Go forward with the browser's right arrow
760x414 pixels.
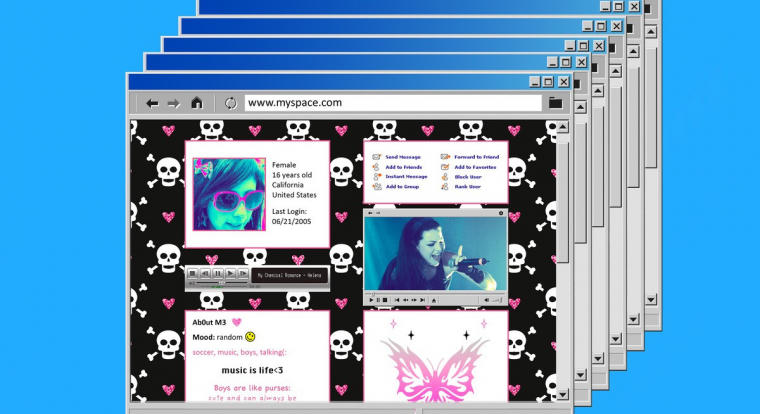(x=174, y=103)
